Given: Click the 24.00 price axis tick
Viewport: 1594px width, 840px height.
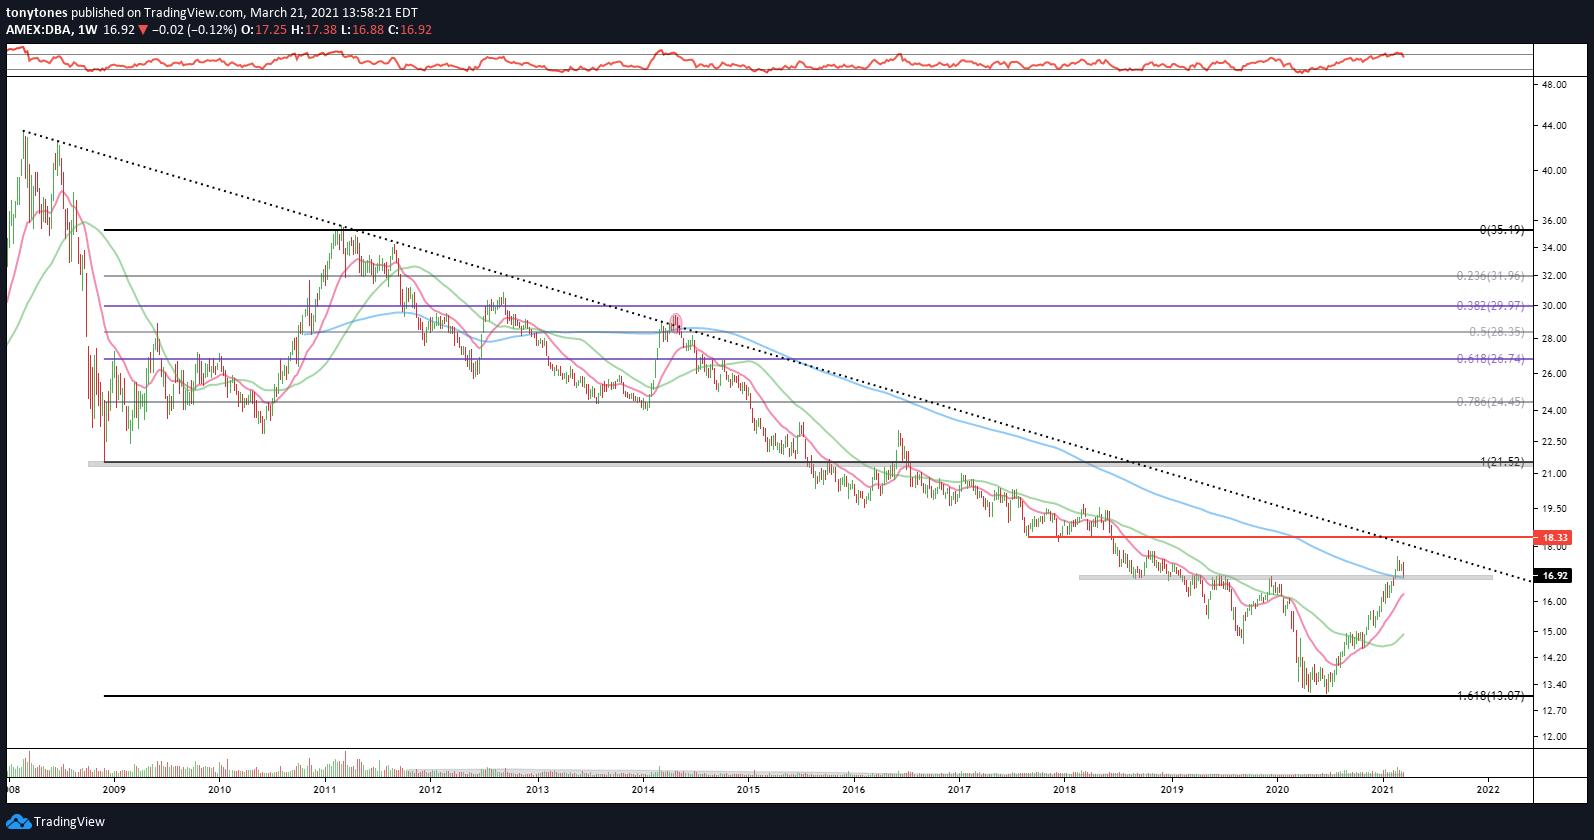Looking at the screenshot, I should 1554,411.
